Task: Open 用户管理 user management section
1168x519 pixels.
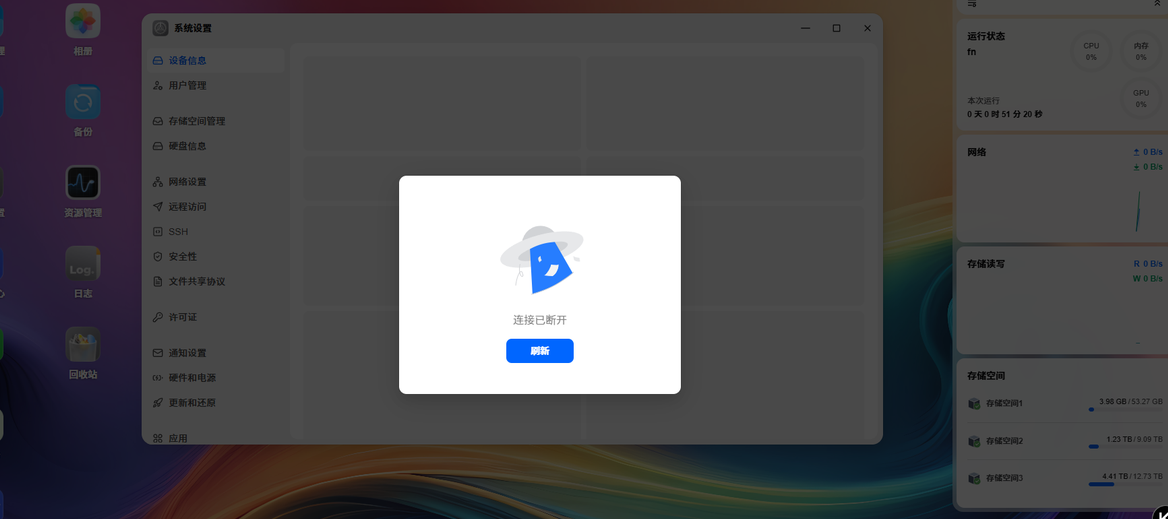Action: [215, 86]
